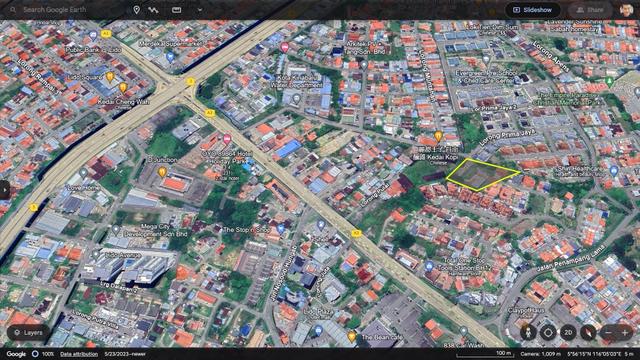Select the Add placemark tool
This screenshot has width=640, height=360.
pos(136,9)
